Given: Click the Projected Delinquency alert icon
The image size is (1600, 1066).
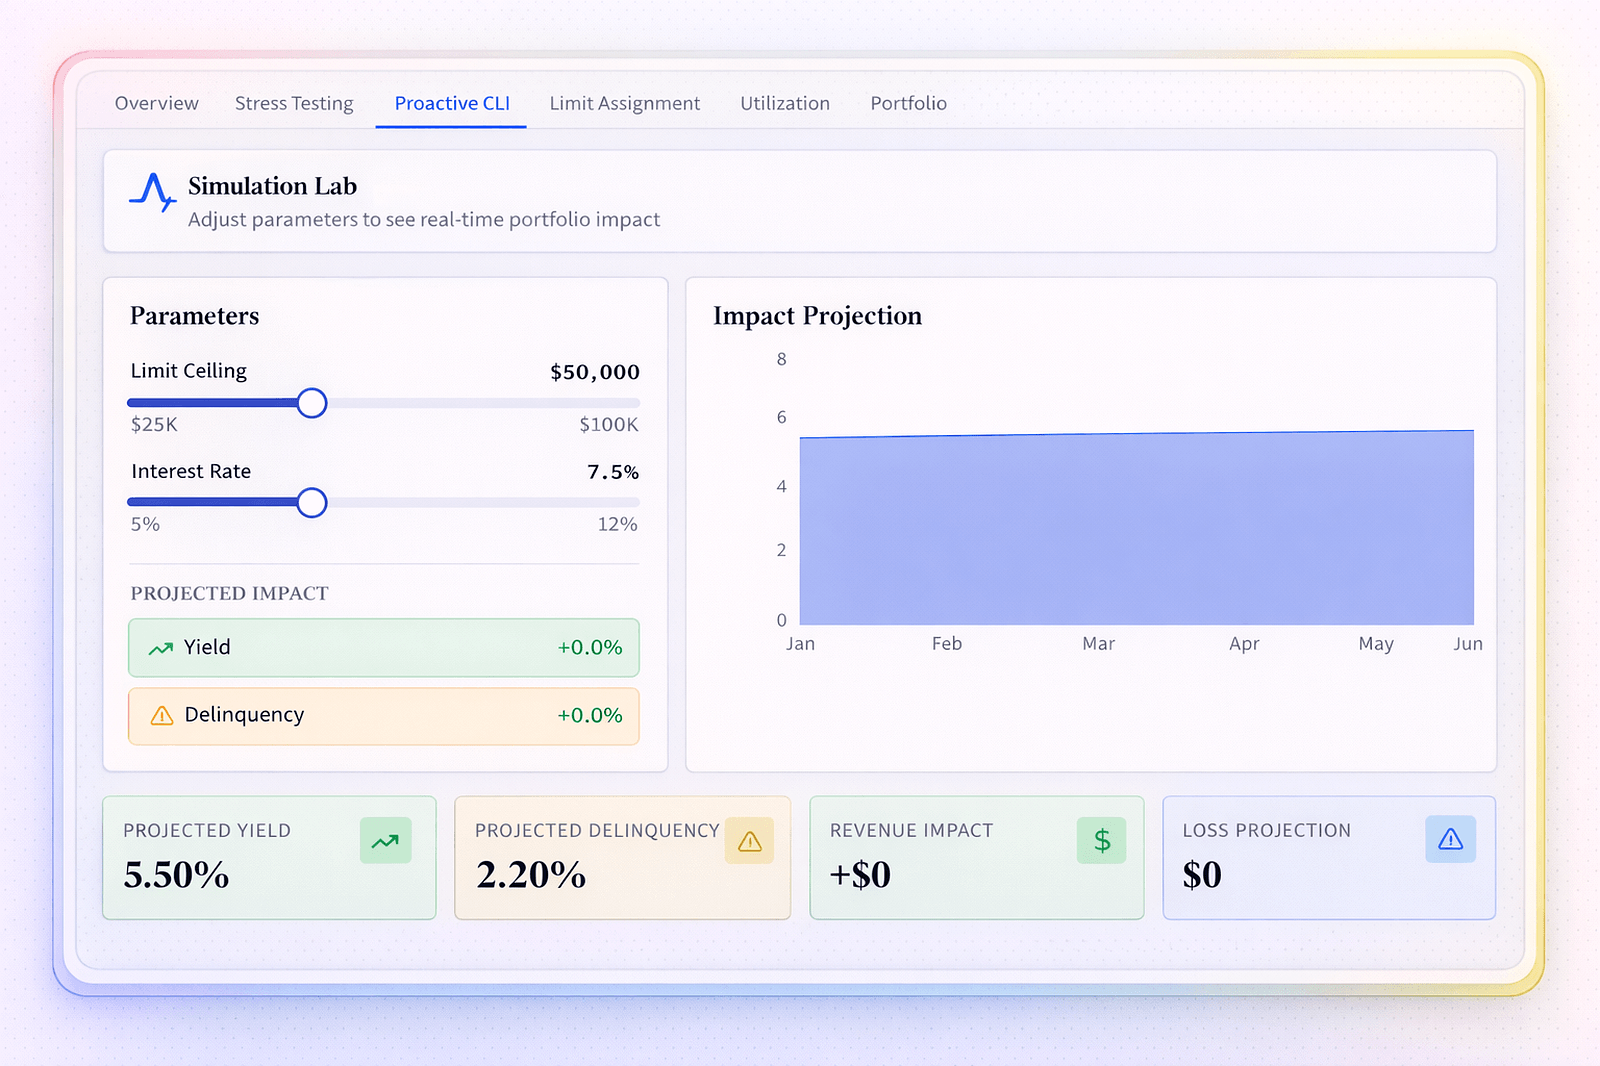Looking at the screenshot, I should pyautogui.click(x=749, y=840).
